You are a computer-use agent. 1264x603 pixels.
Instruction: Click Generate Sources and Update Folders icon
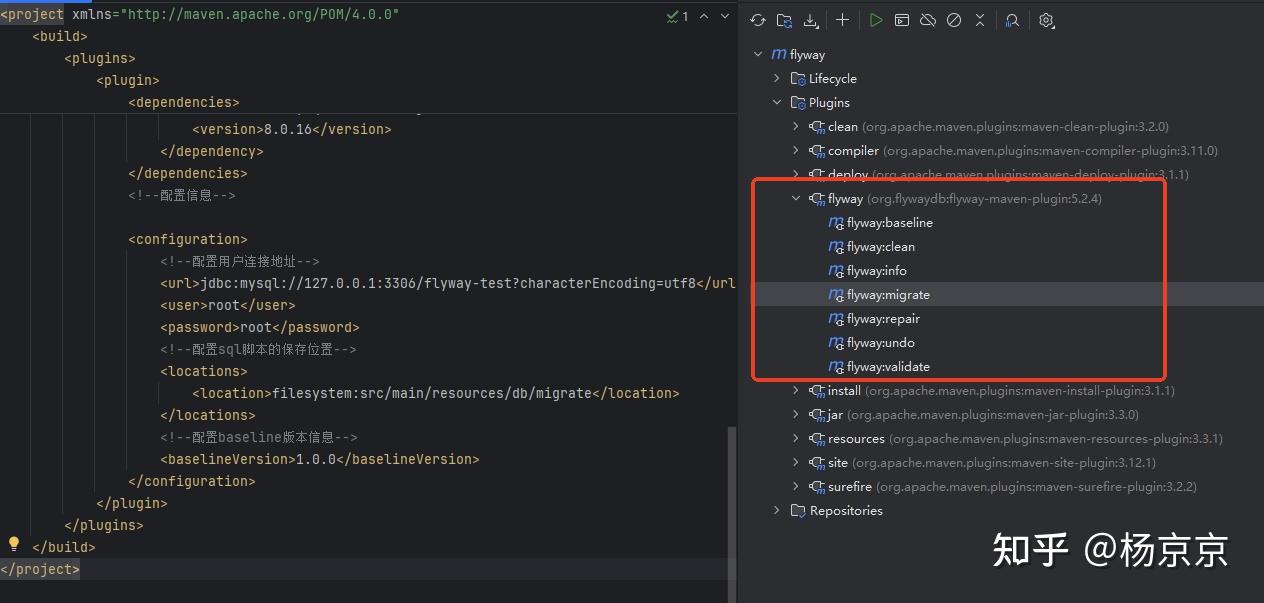[784, 20]
